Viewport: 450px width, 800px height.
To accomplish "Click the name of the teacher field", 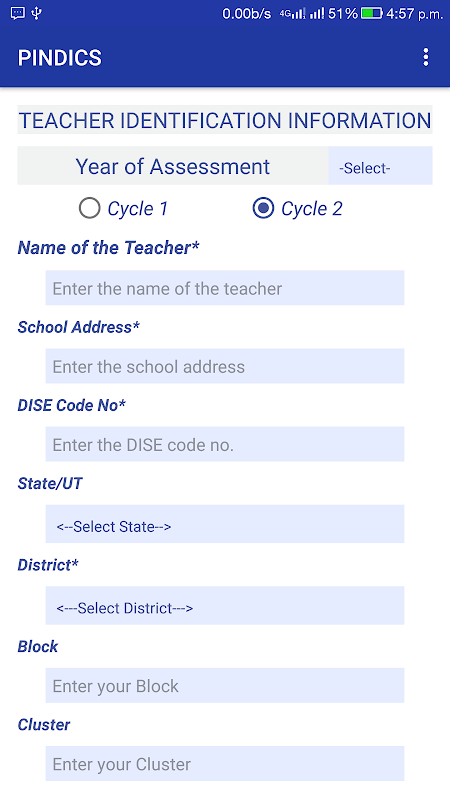I will click(x=225, y=288).
